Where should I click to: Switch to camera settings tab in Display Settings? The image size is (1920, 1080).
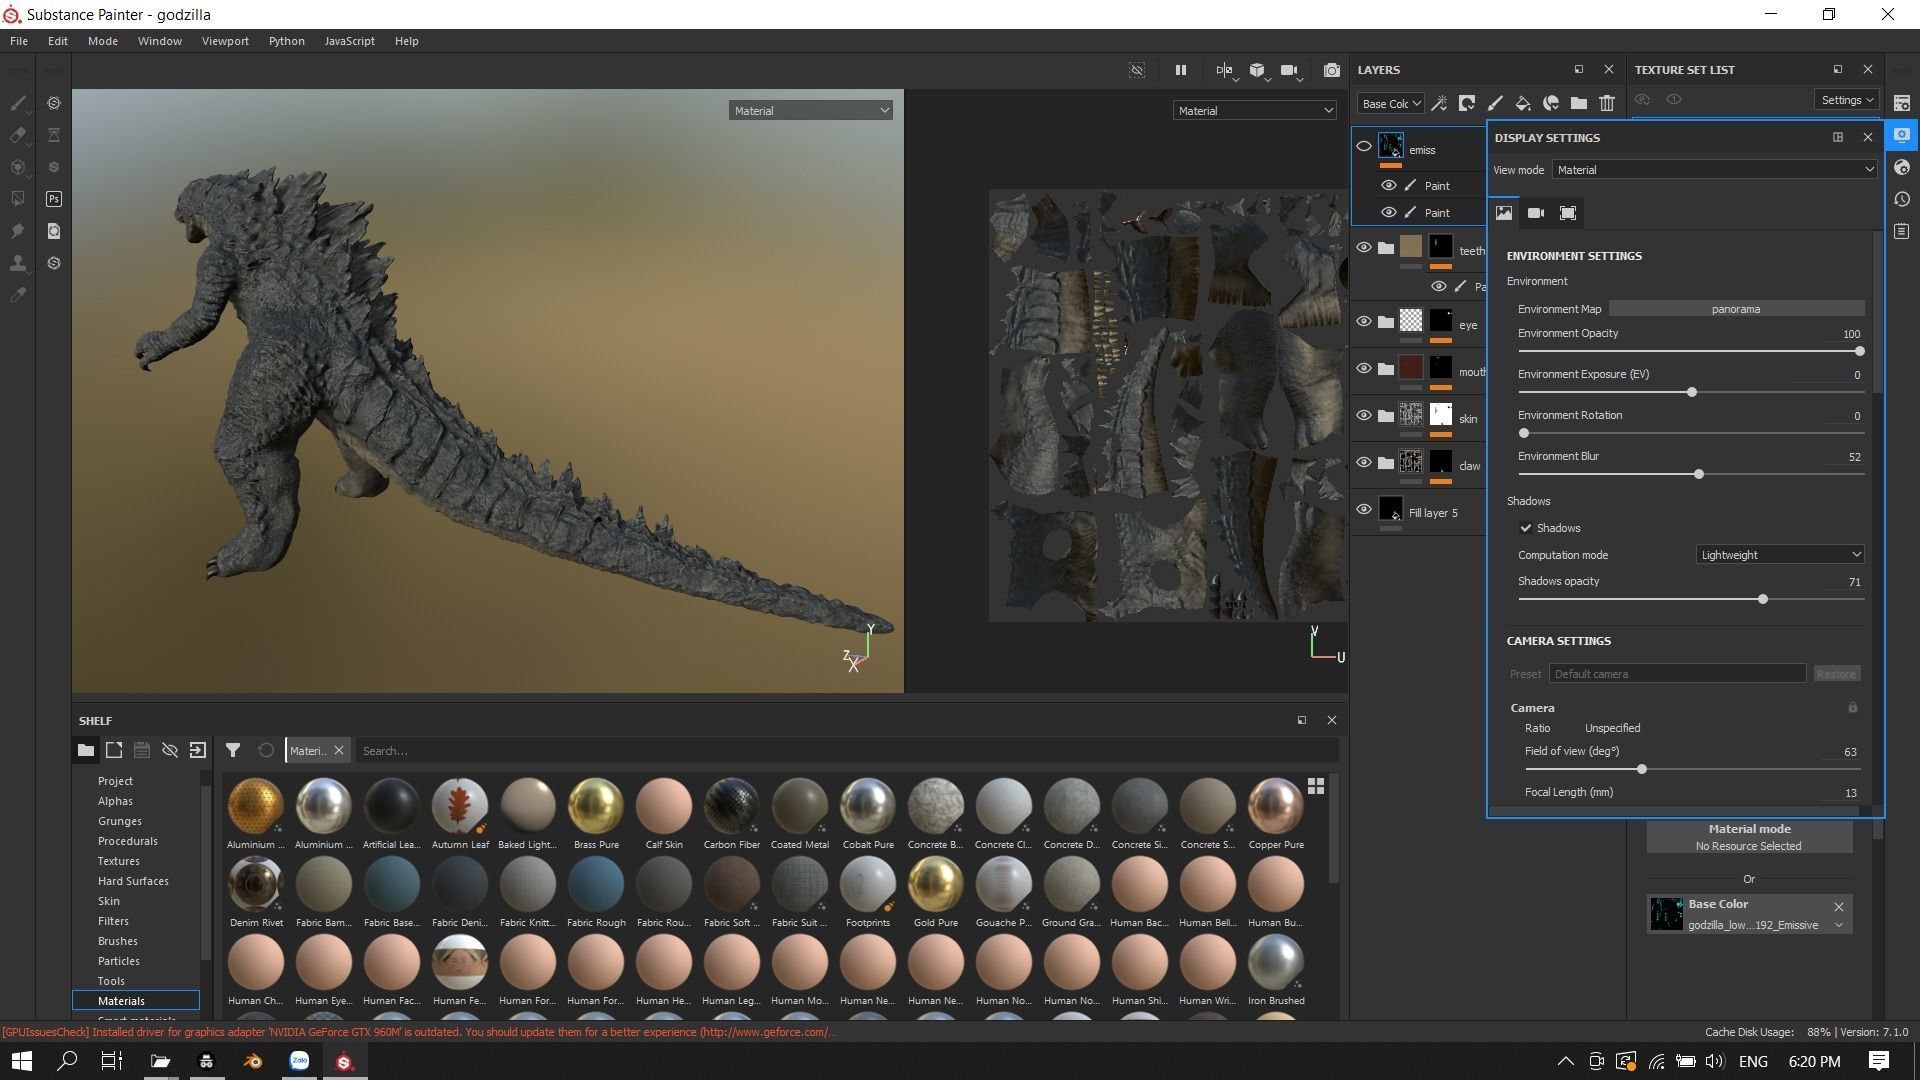tap(1536, 213)
